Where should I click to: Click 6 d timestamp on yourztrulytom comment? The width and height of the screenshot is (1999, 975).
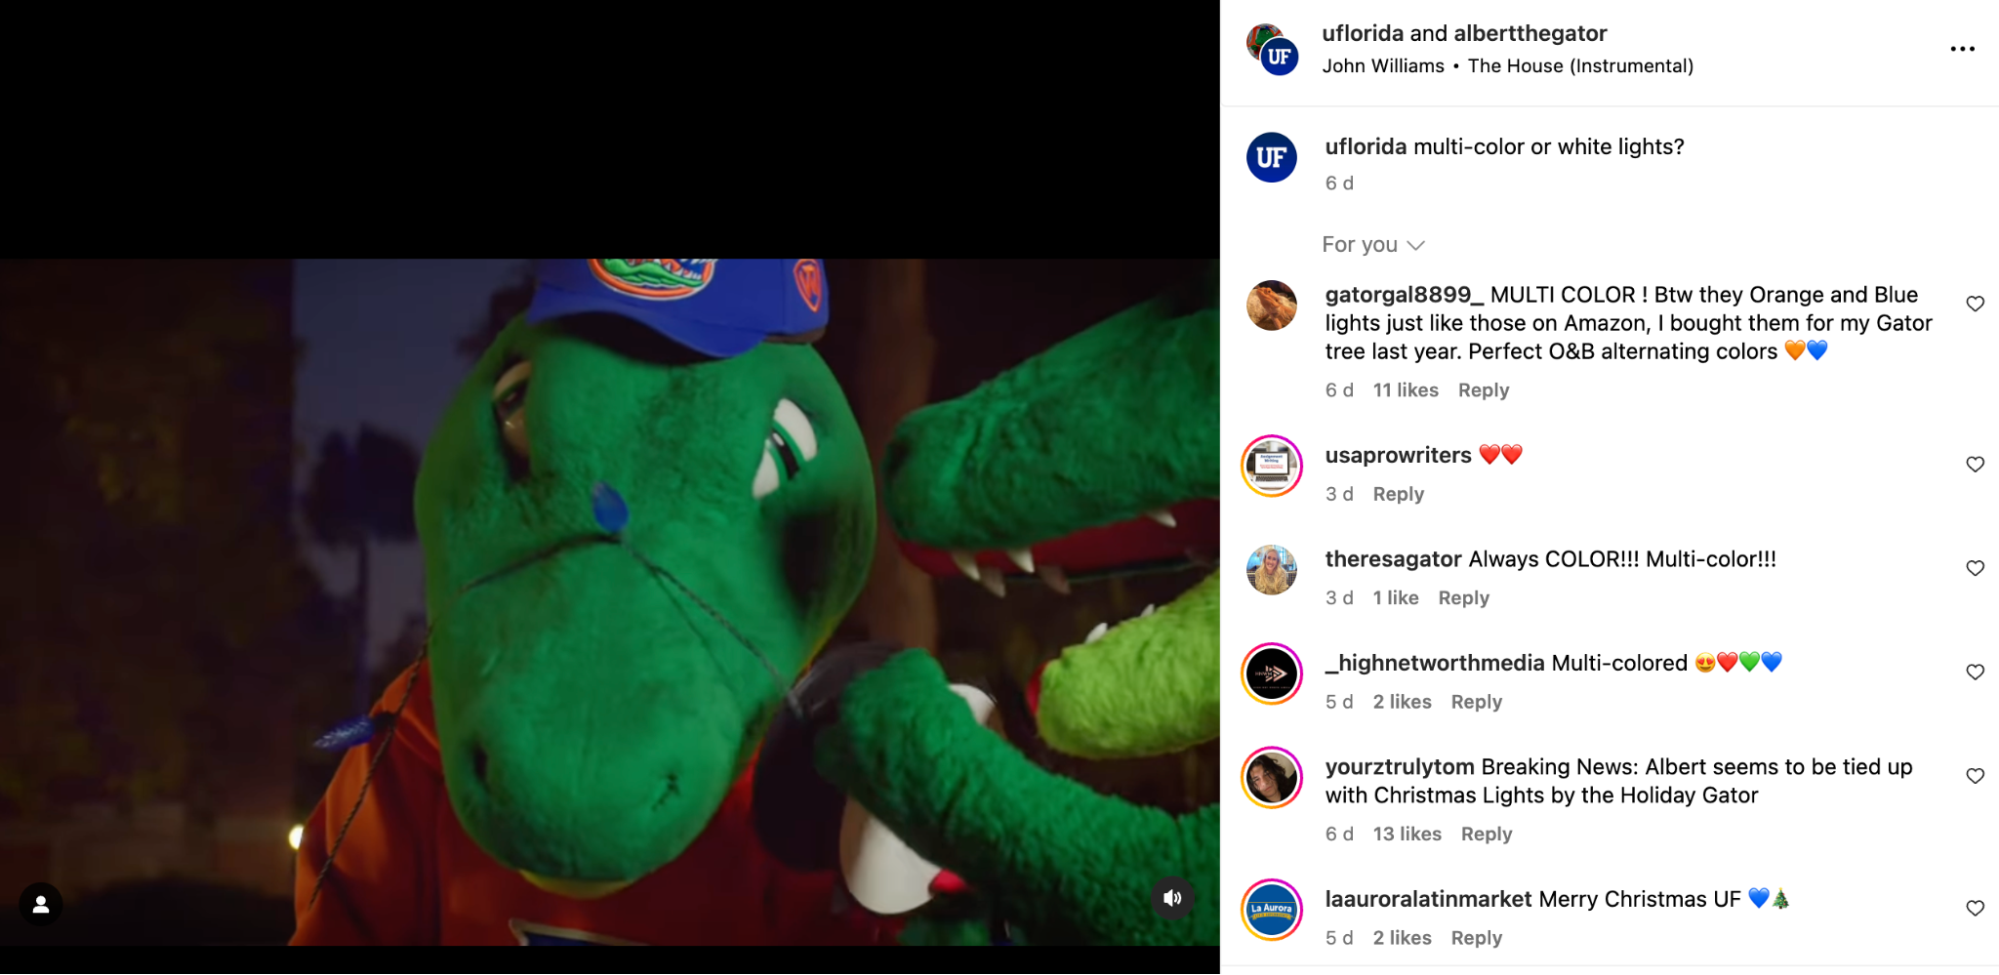[1339, 834]
